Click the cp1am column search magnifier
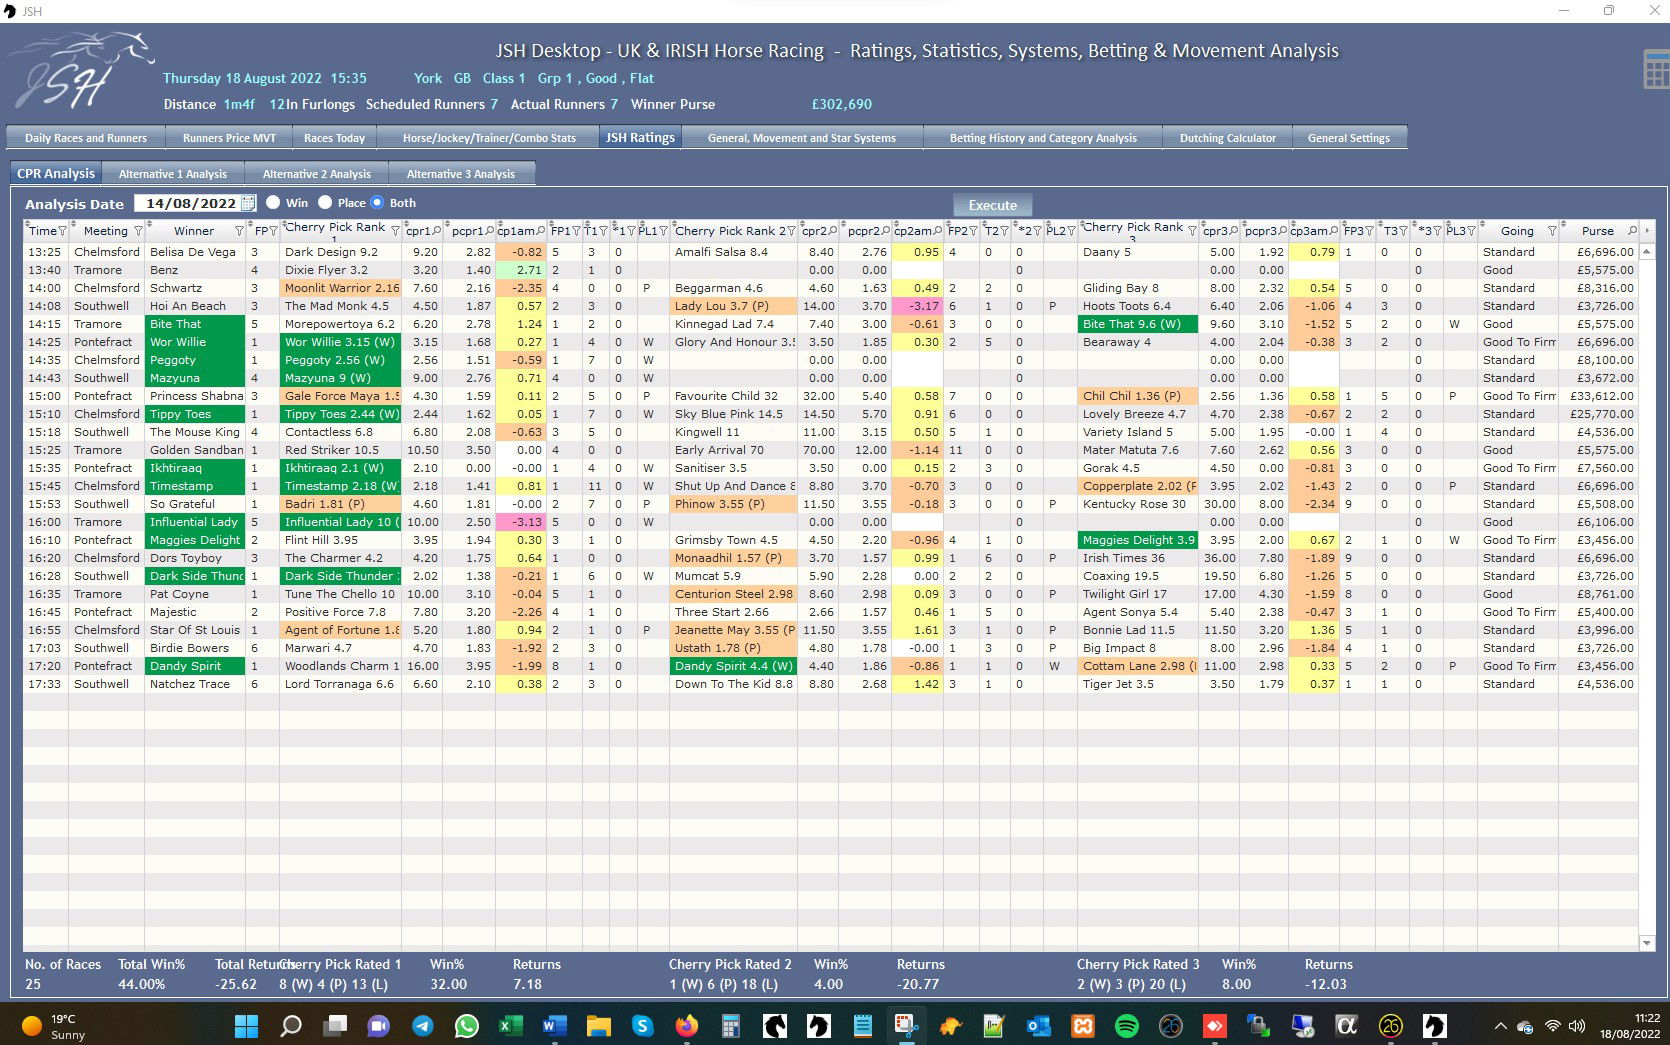 541,231
